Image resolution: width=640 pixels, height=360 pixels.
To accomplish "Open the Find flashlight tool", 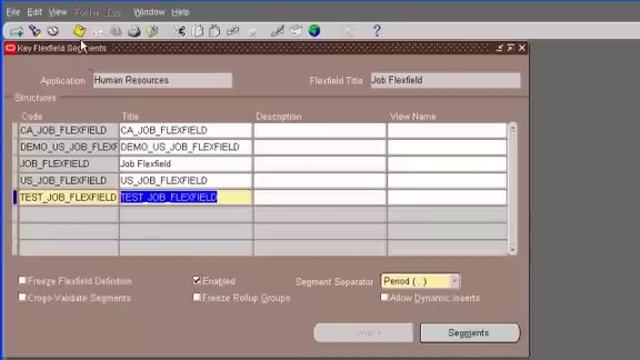I will point(35,31).
